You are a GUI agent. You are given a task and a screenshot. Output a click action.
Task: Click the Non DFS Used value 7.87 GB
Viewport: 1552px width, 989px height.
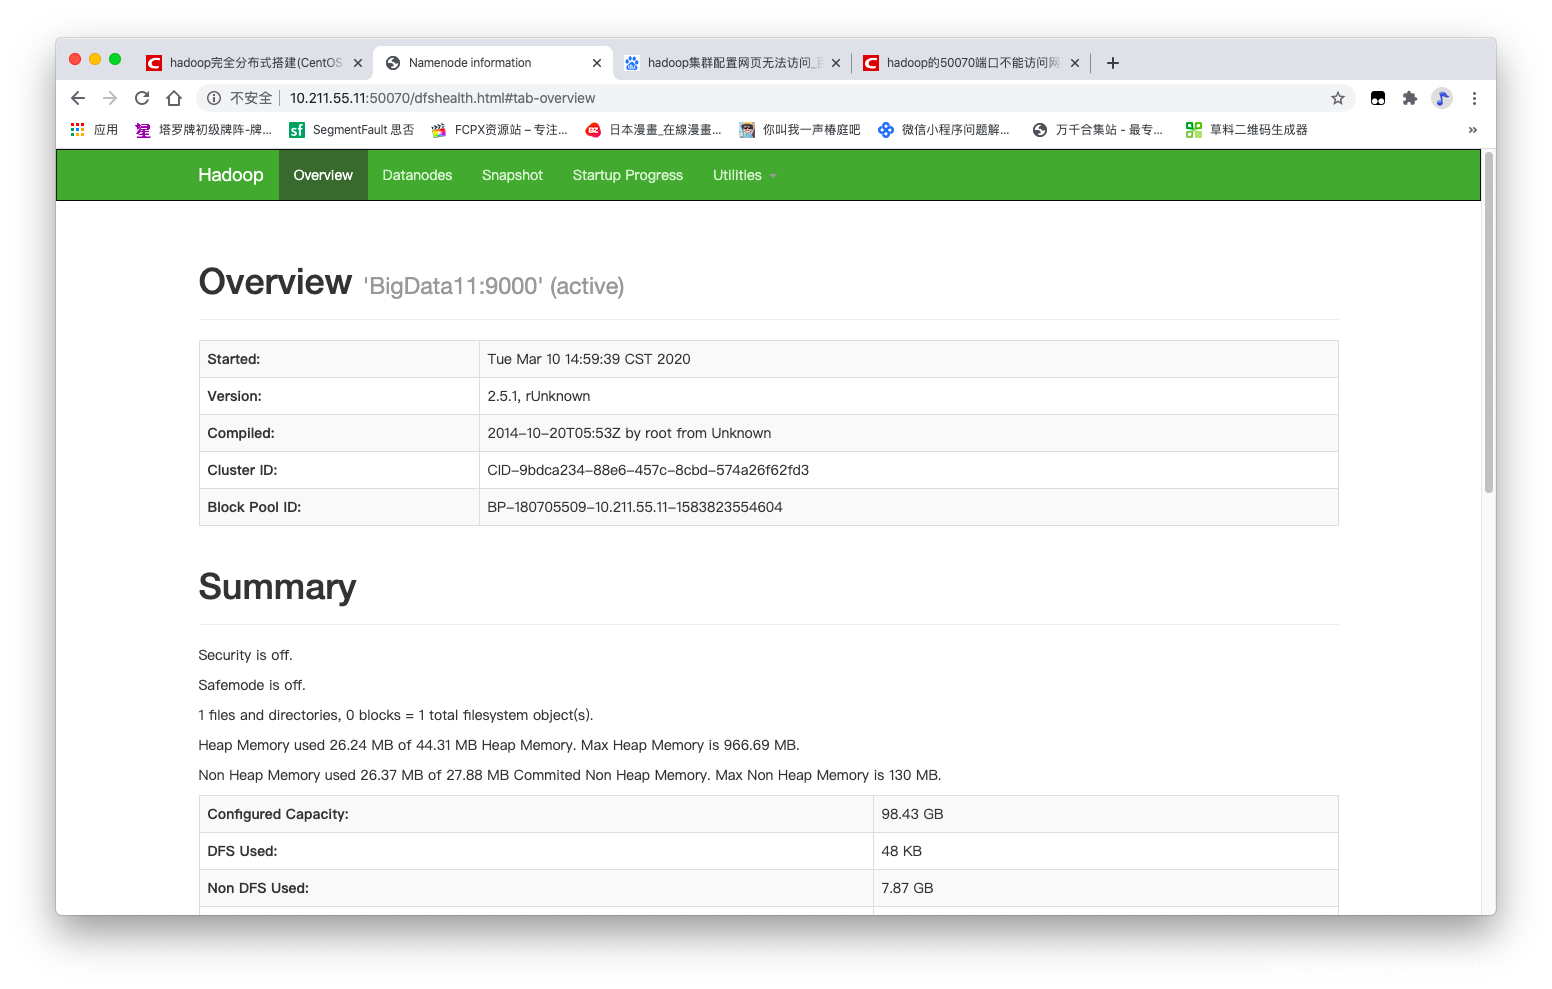tap(907, 888)
